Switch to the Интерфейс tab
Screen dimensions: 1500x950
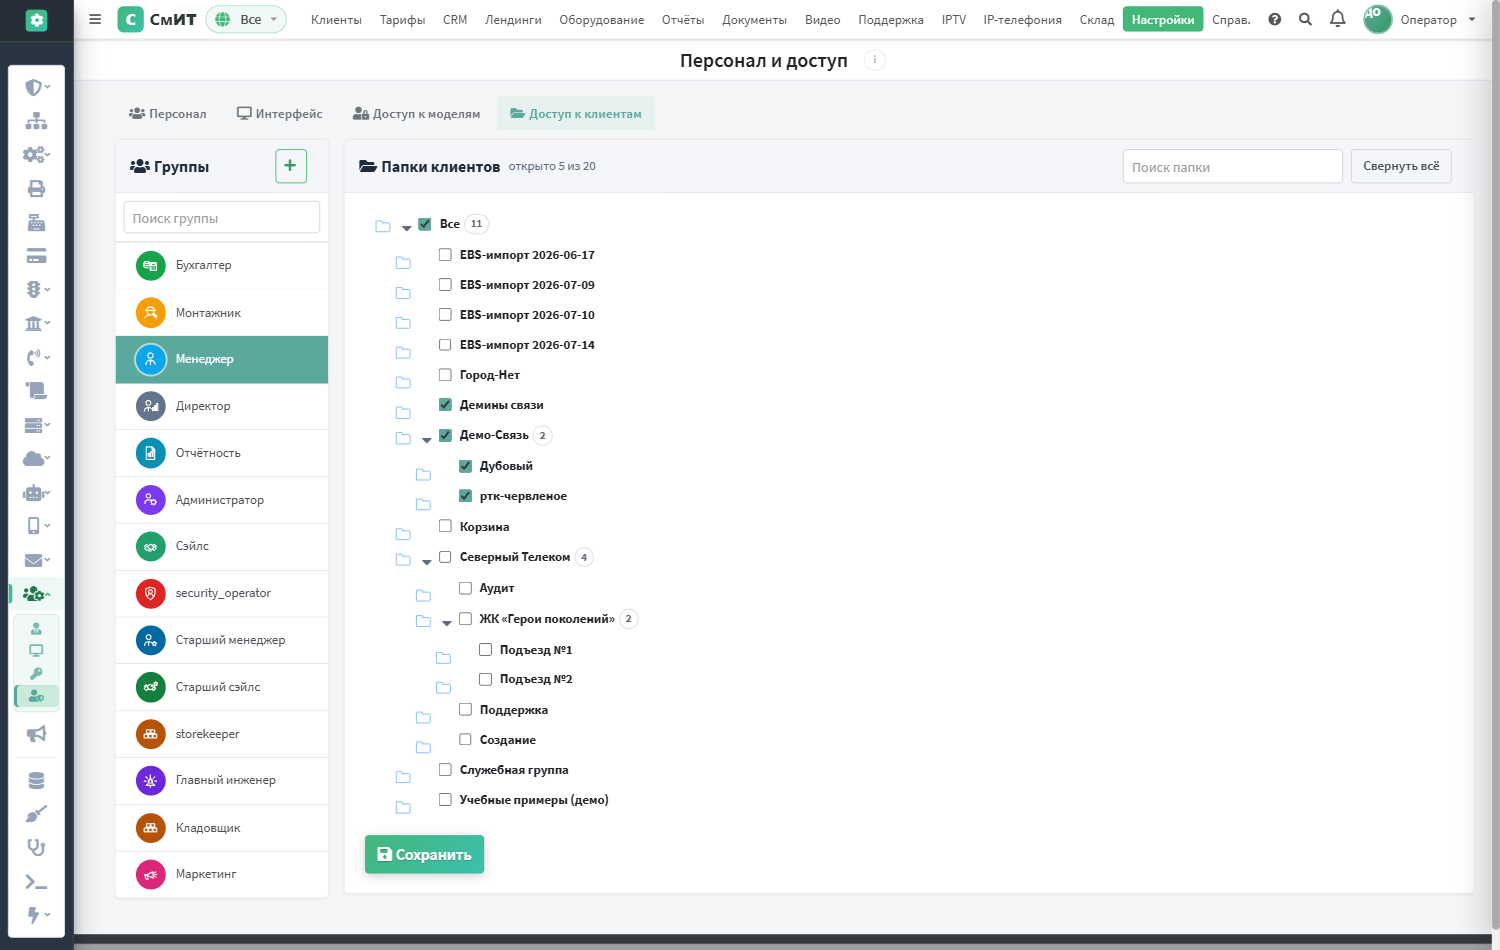(x=280, y=114)
